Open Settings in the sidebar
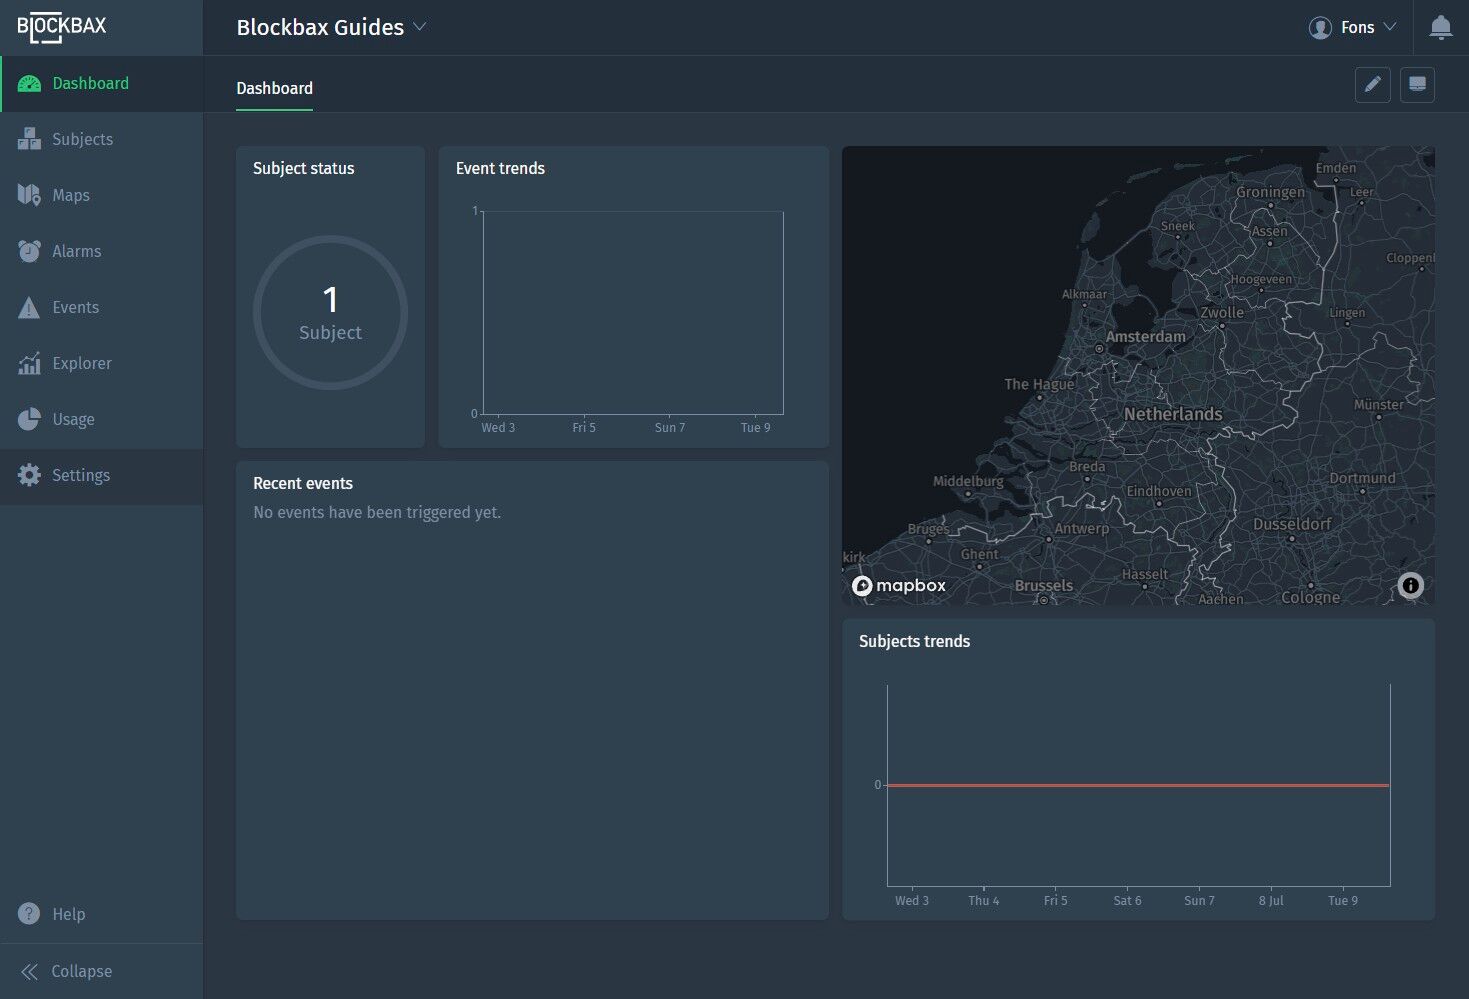The height and width of the screenshot is (999, 1469). pos(80,475)
